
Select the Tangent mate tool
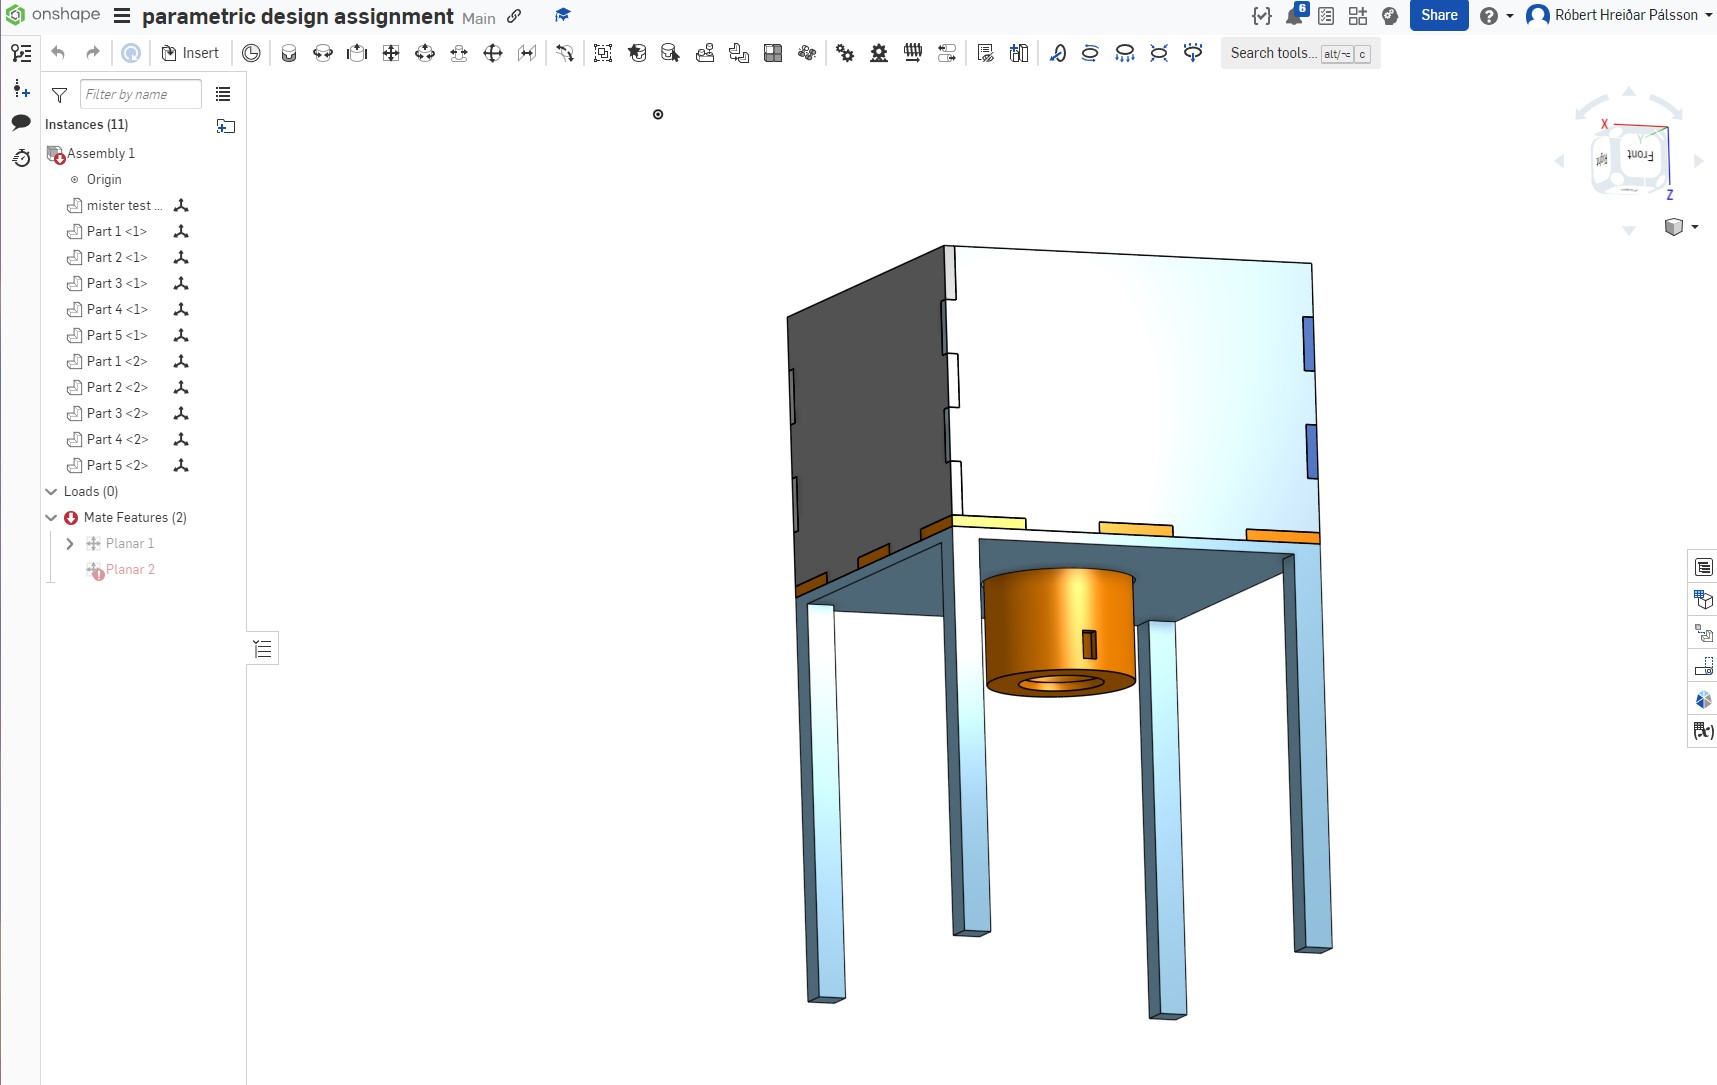tap(565, 53)
